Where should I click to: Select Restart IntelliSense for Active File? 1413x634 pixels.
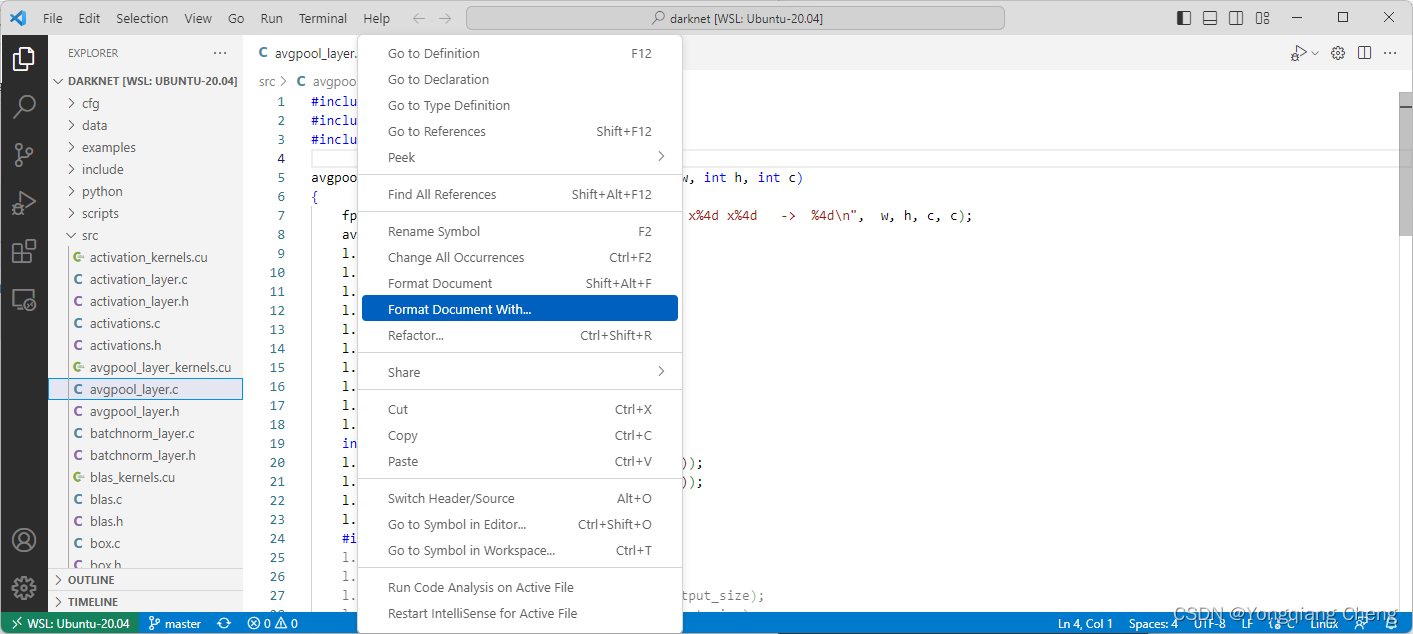[520, 613]
